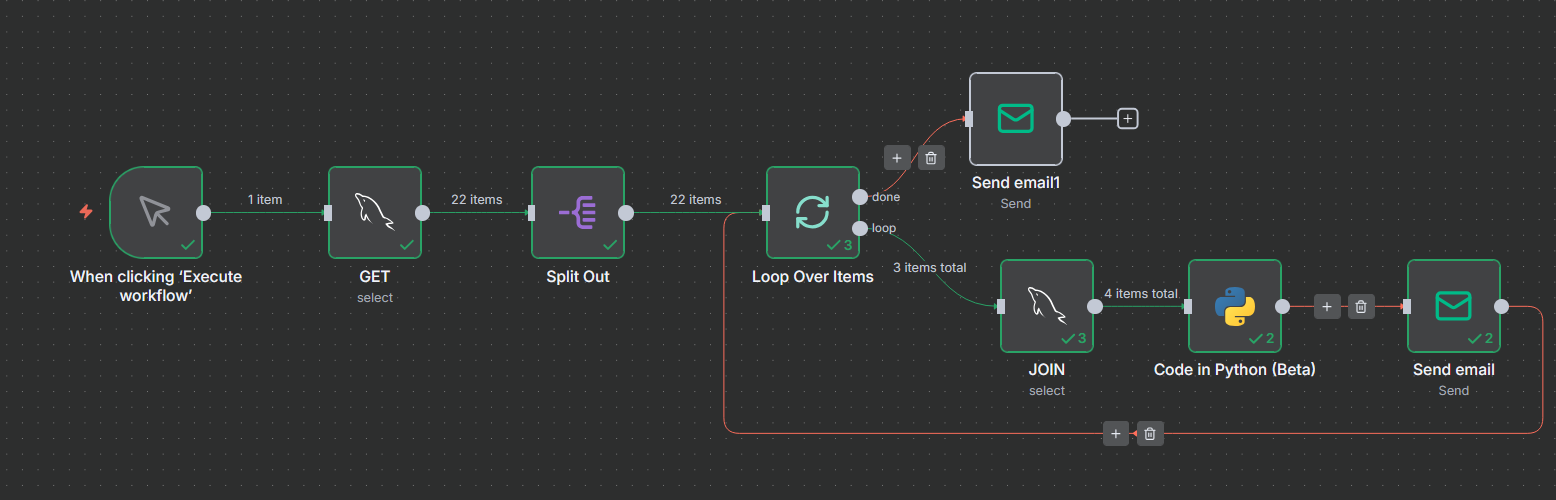Click the "22 items" label after Split Out
The width and height of the screenshot is (1556, 500).
coord(695,200)
